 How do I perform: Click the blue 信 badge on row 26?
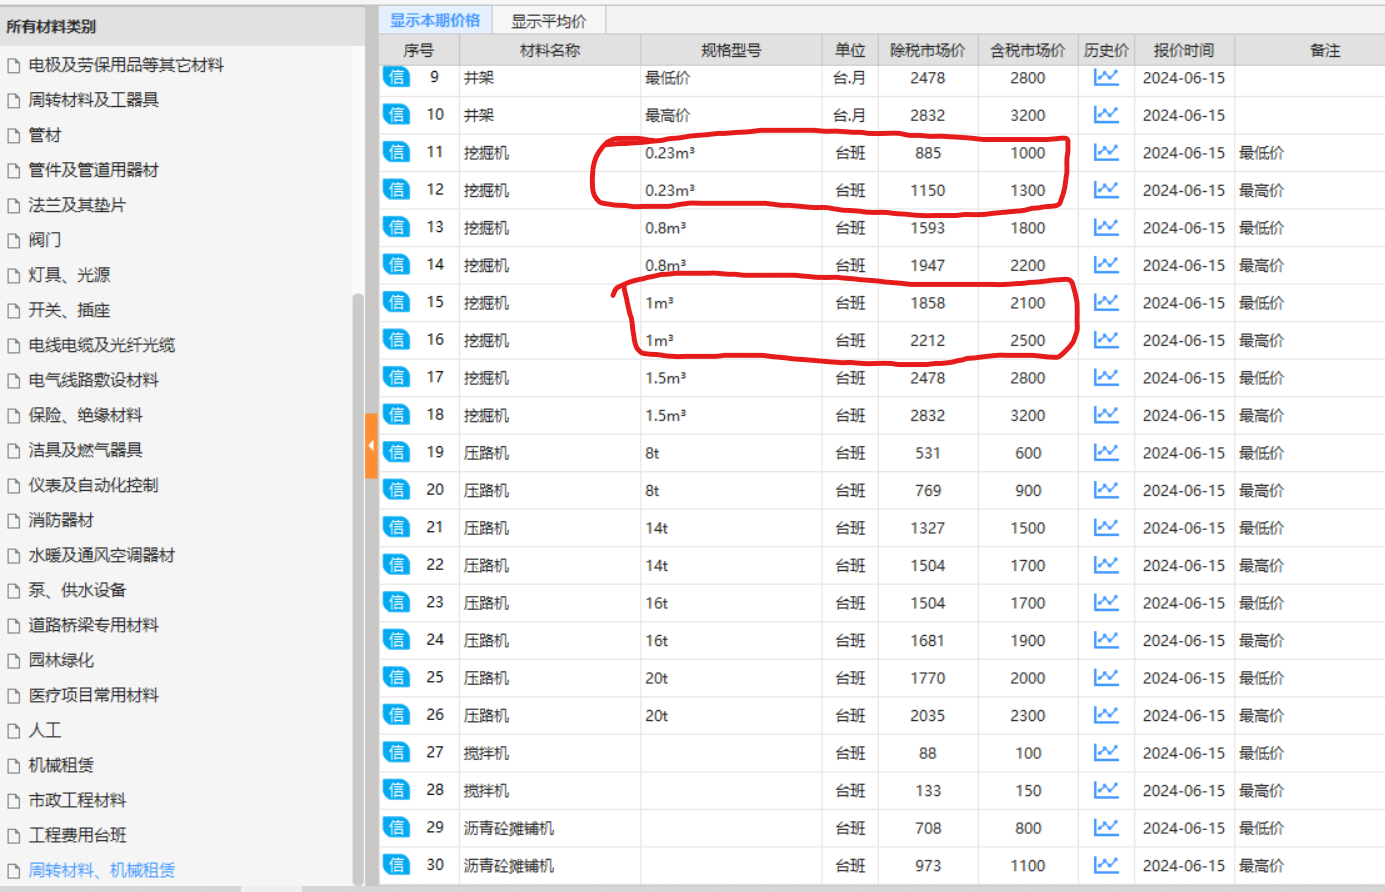pyautogui.click(x=397, y=715)
